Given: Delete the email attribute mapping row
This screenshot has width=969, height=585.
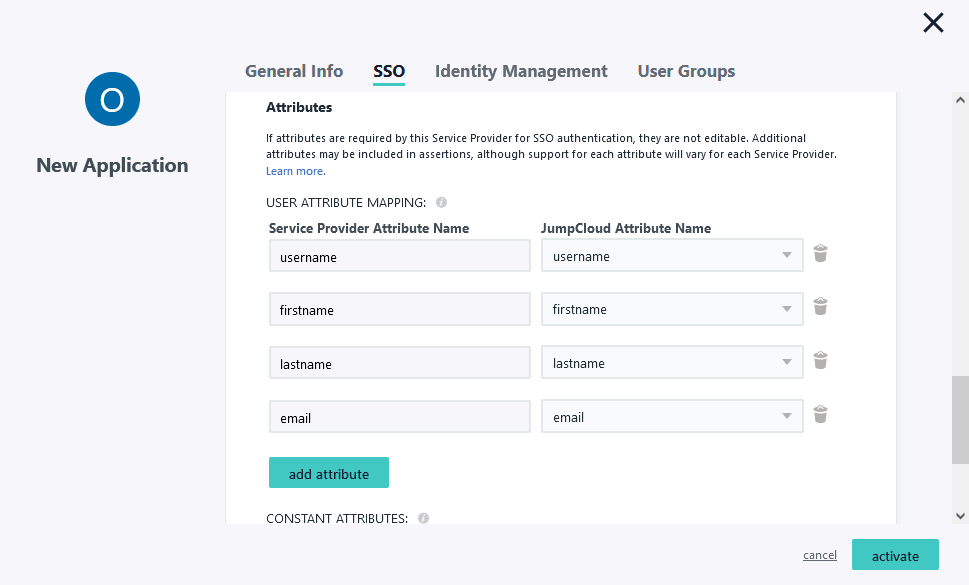Looking at the screenshot, I should pos(820,414).
